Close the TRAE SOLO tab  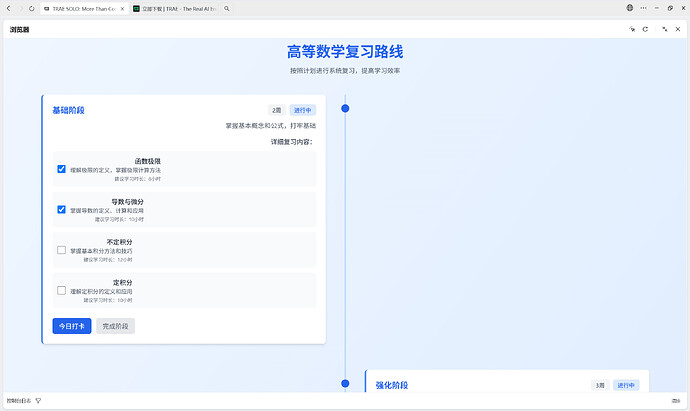coord(122,8)
